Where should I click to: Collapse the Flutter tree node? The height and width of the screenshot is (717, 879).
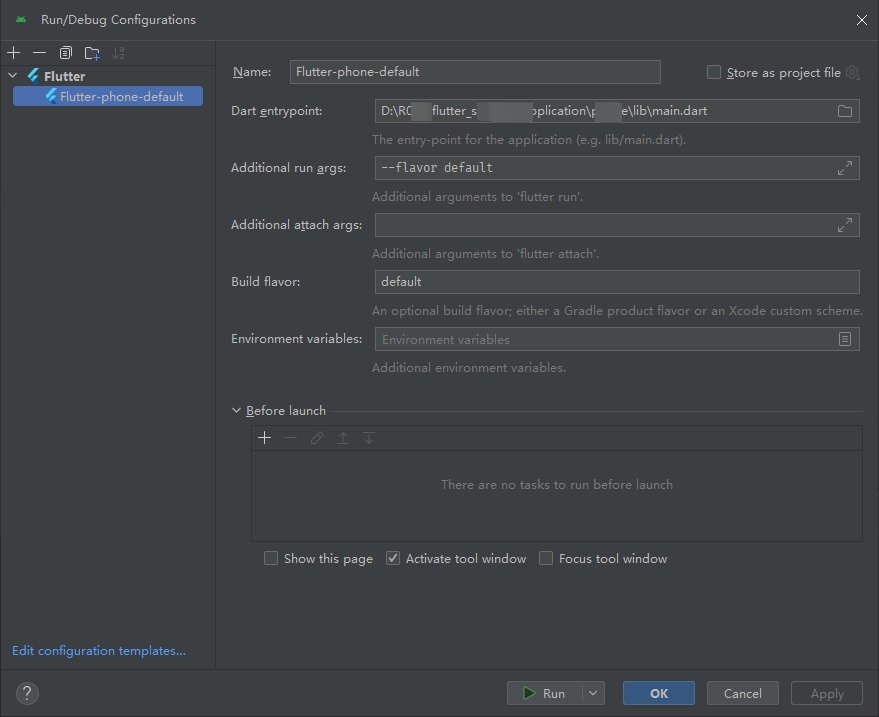coord(13,76)
